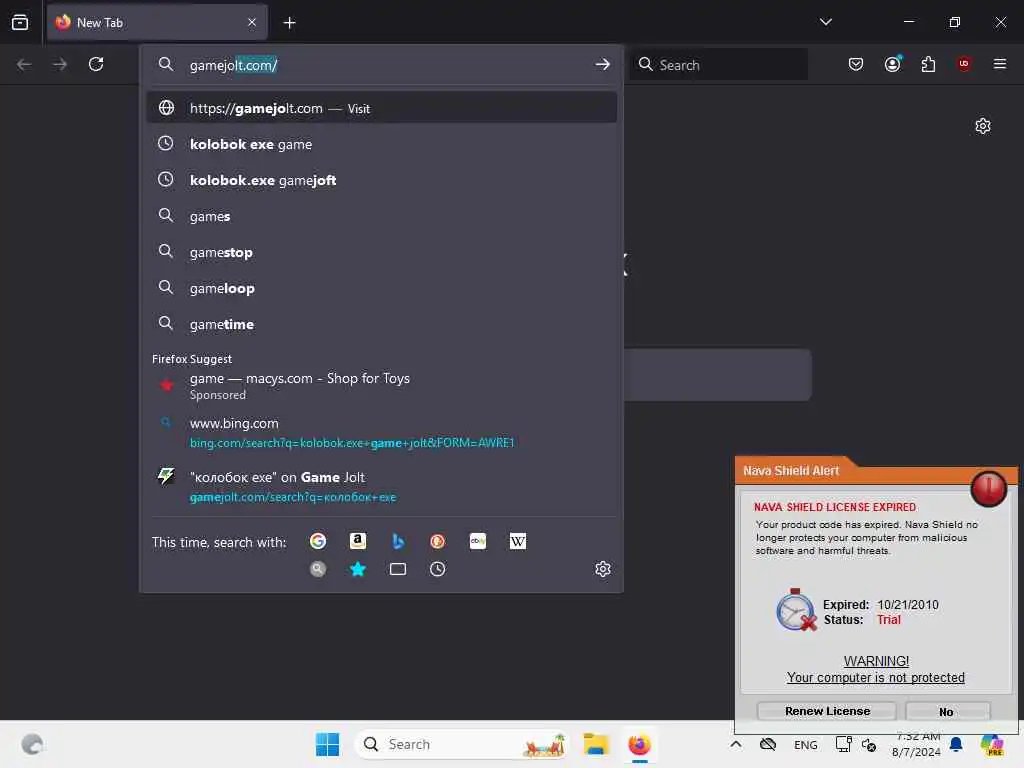Click the 'Sponsored' label under macys.com
This screenshot has width=1024, height=768.
[217, 395]
